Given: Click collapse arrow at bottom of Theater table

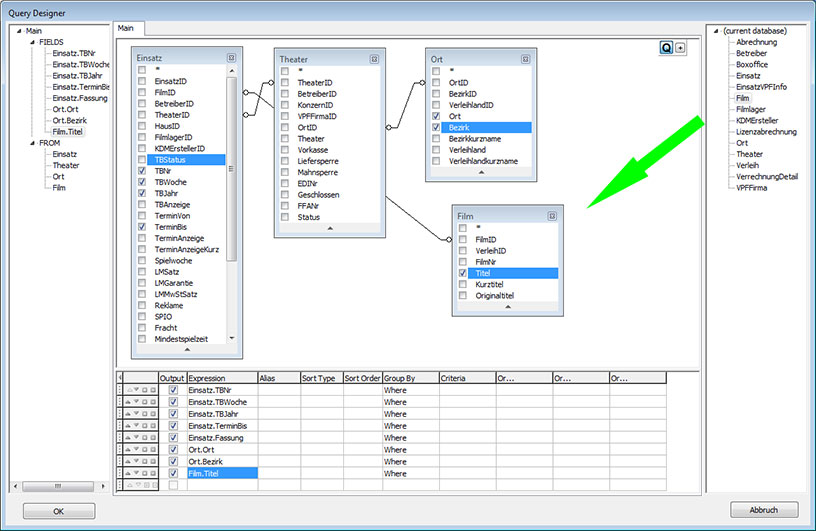Looking at the screenshot, I should point(330,229).
